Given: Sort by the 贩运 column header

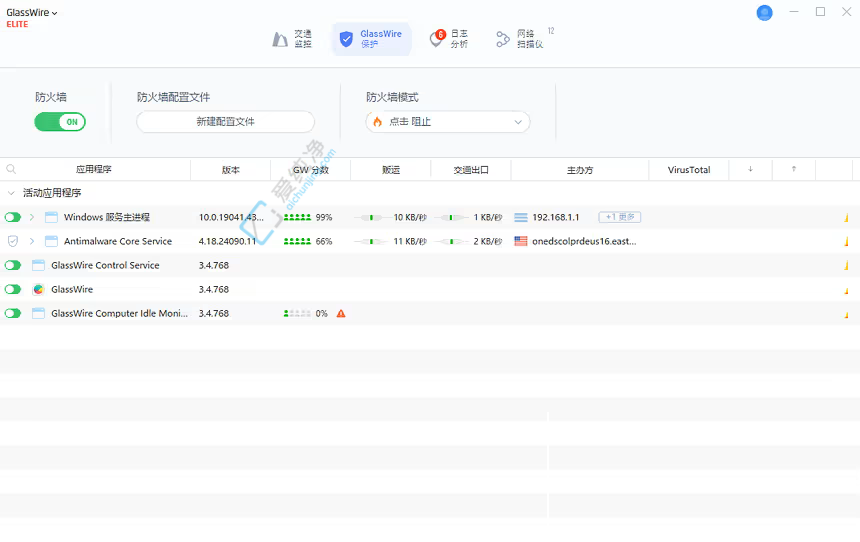Looking at the screenshot, I should click(x=391, y=170).
